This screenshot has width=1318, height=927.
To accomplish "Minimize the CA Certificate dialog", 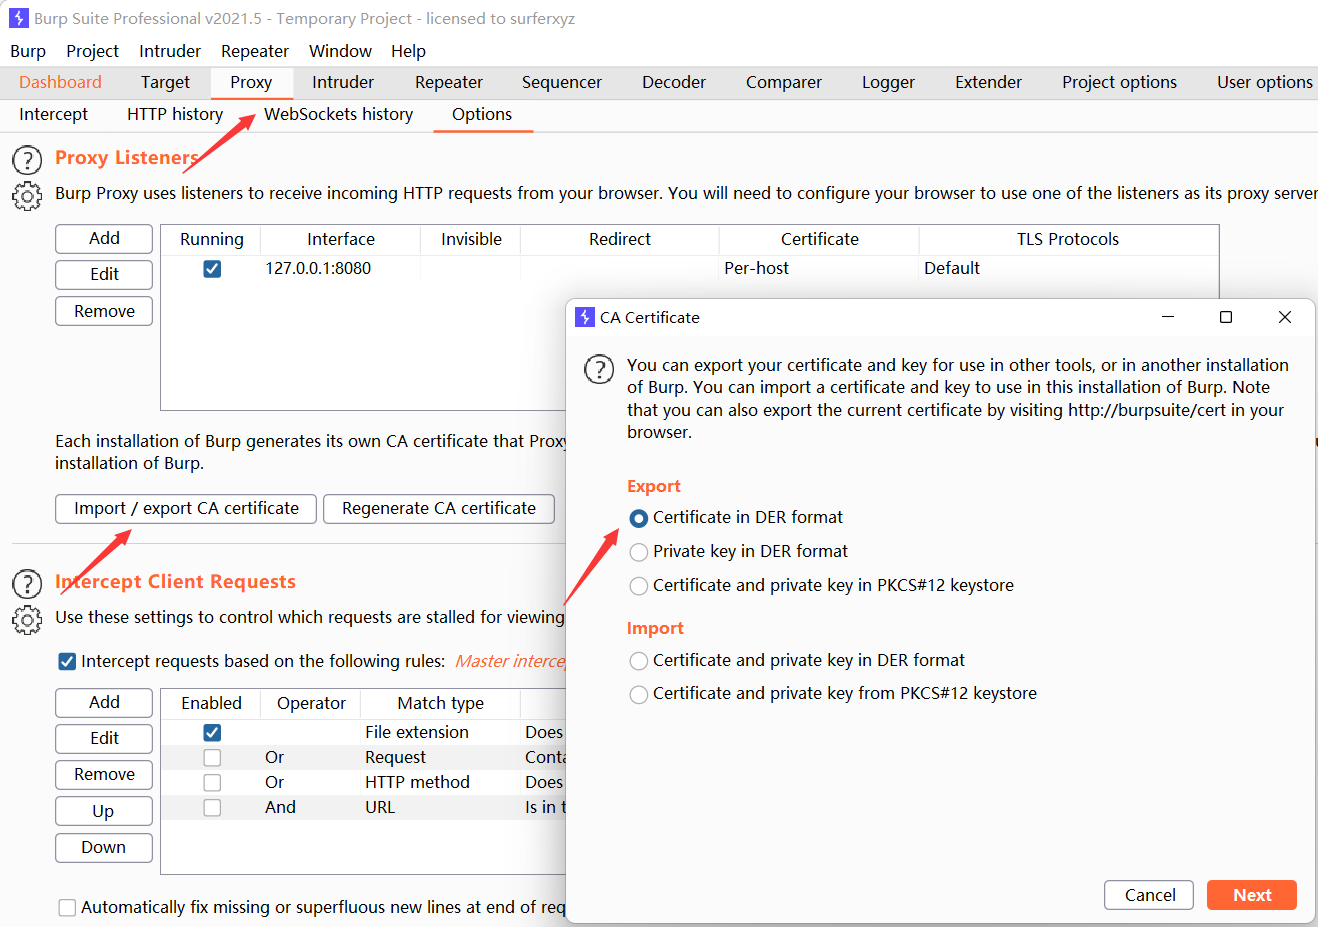I will (x=1167, y=317).
